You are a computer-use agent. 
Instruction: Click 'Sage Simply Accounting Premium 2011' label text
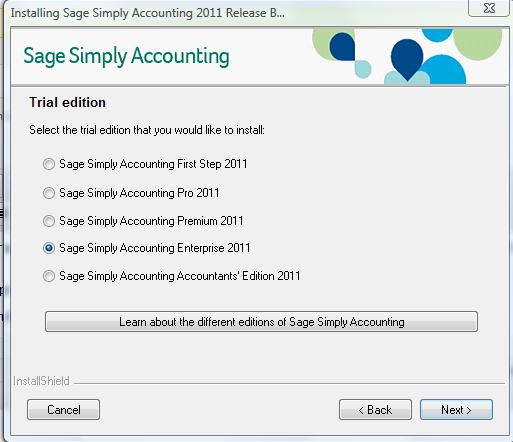tap(151, 221)
